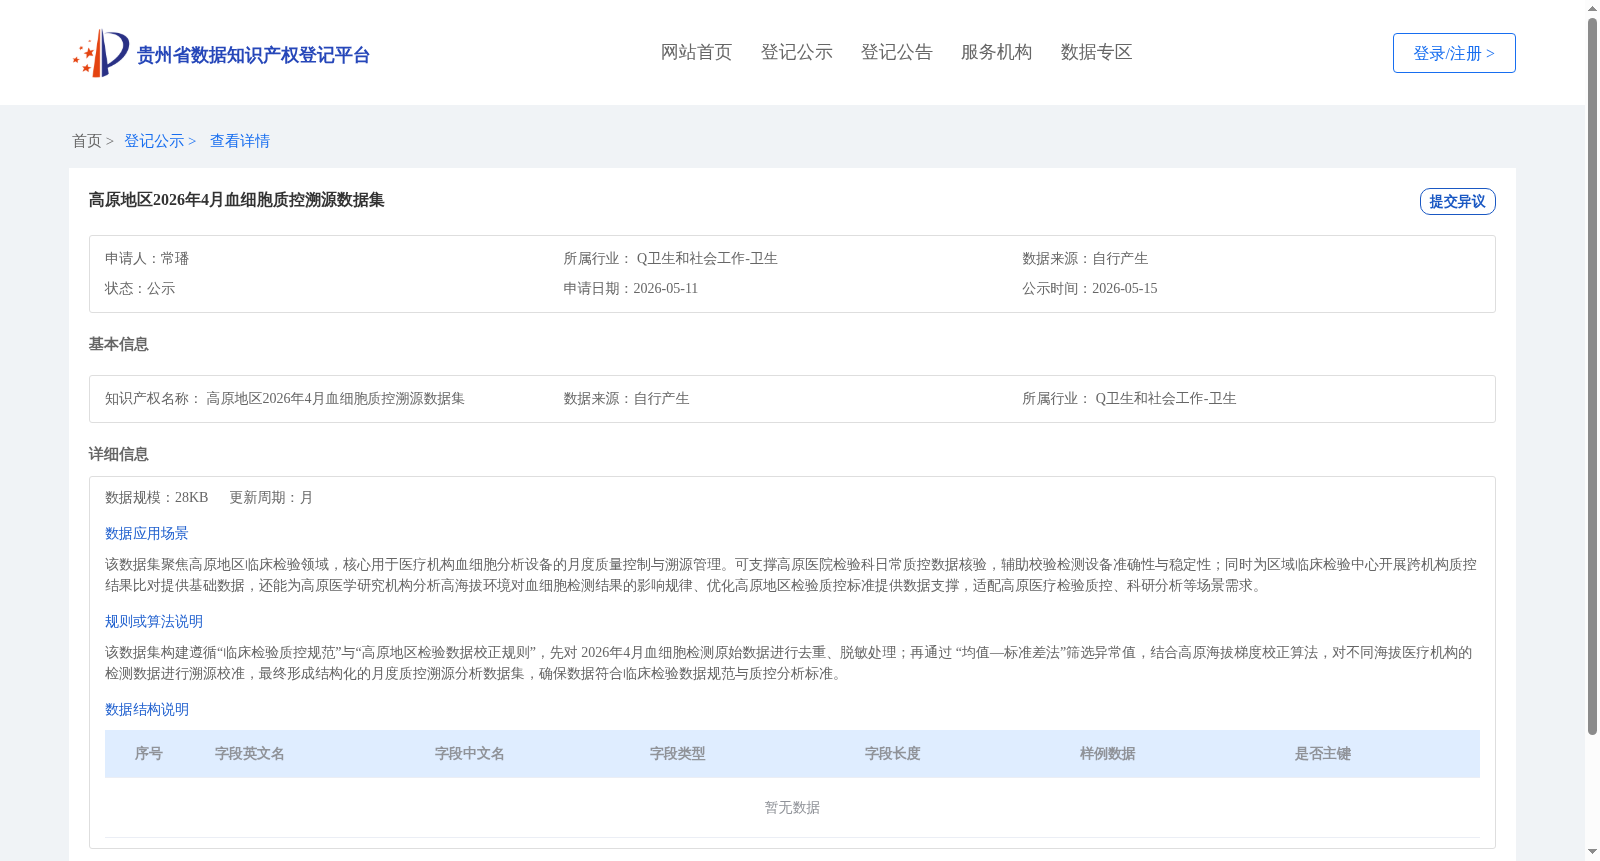
Task: Click the scrollbar down arrow
Action: click(x=1592, y=852)
